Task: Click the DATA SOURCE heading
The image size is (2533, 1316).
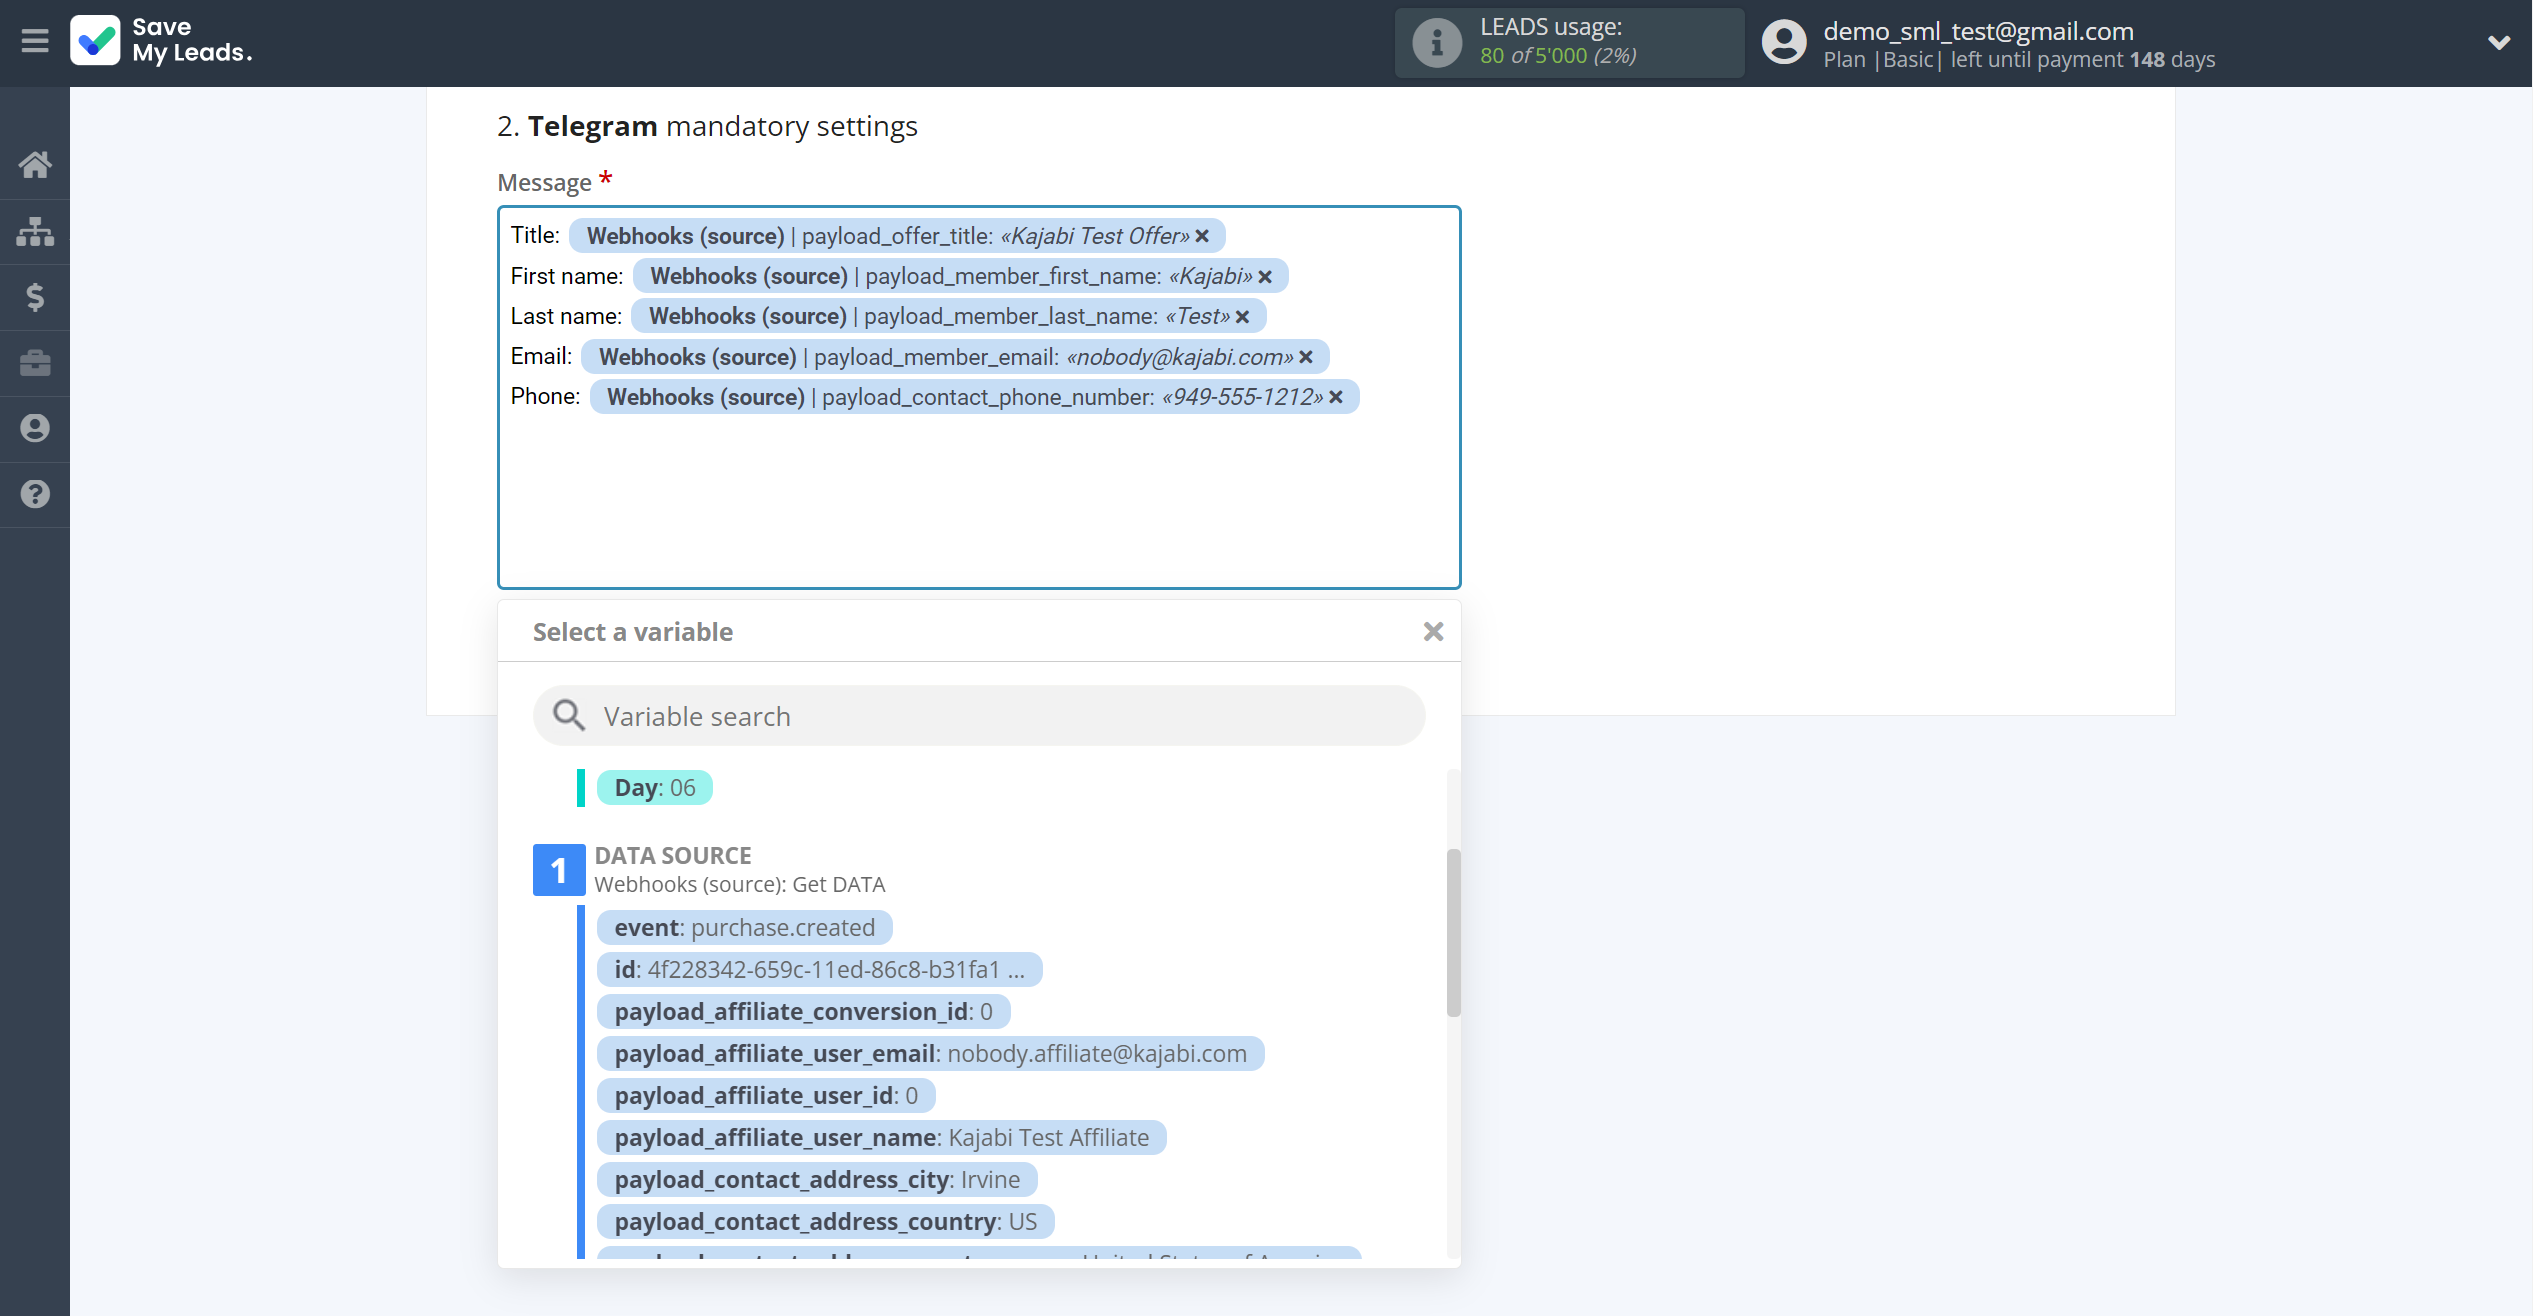Action: 673,856
